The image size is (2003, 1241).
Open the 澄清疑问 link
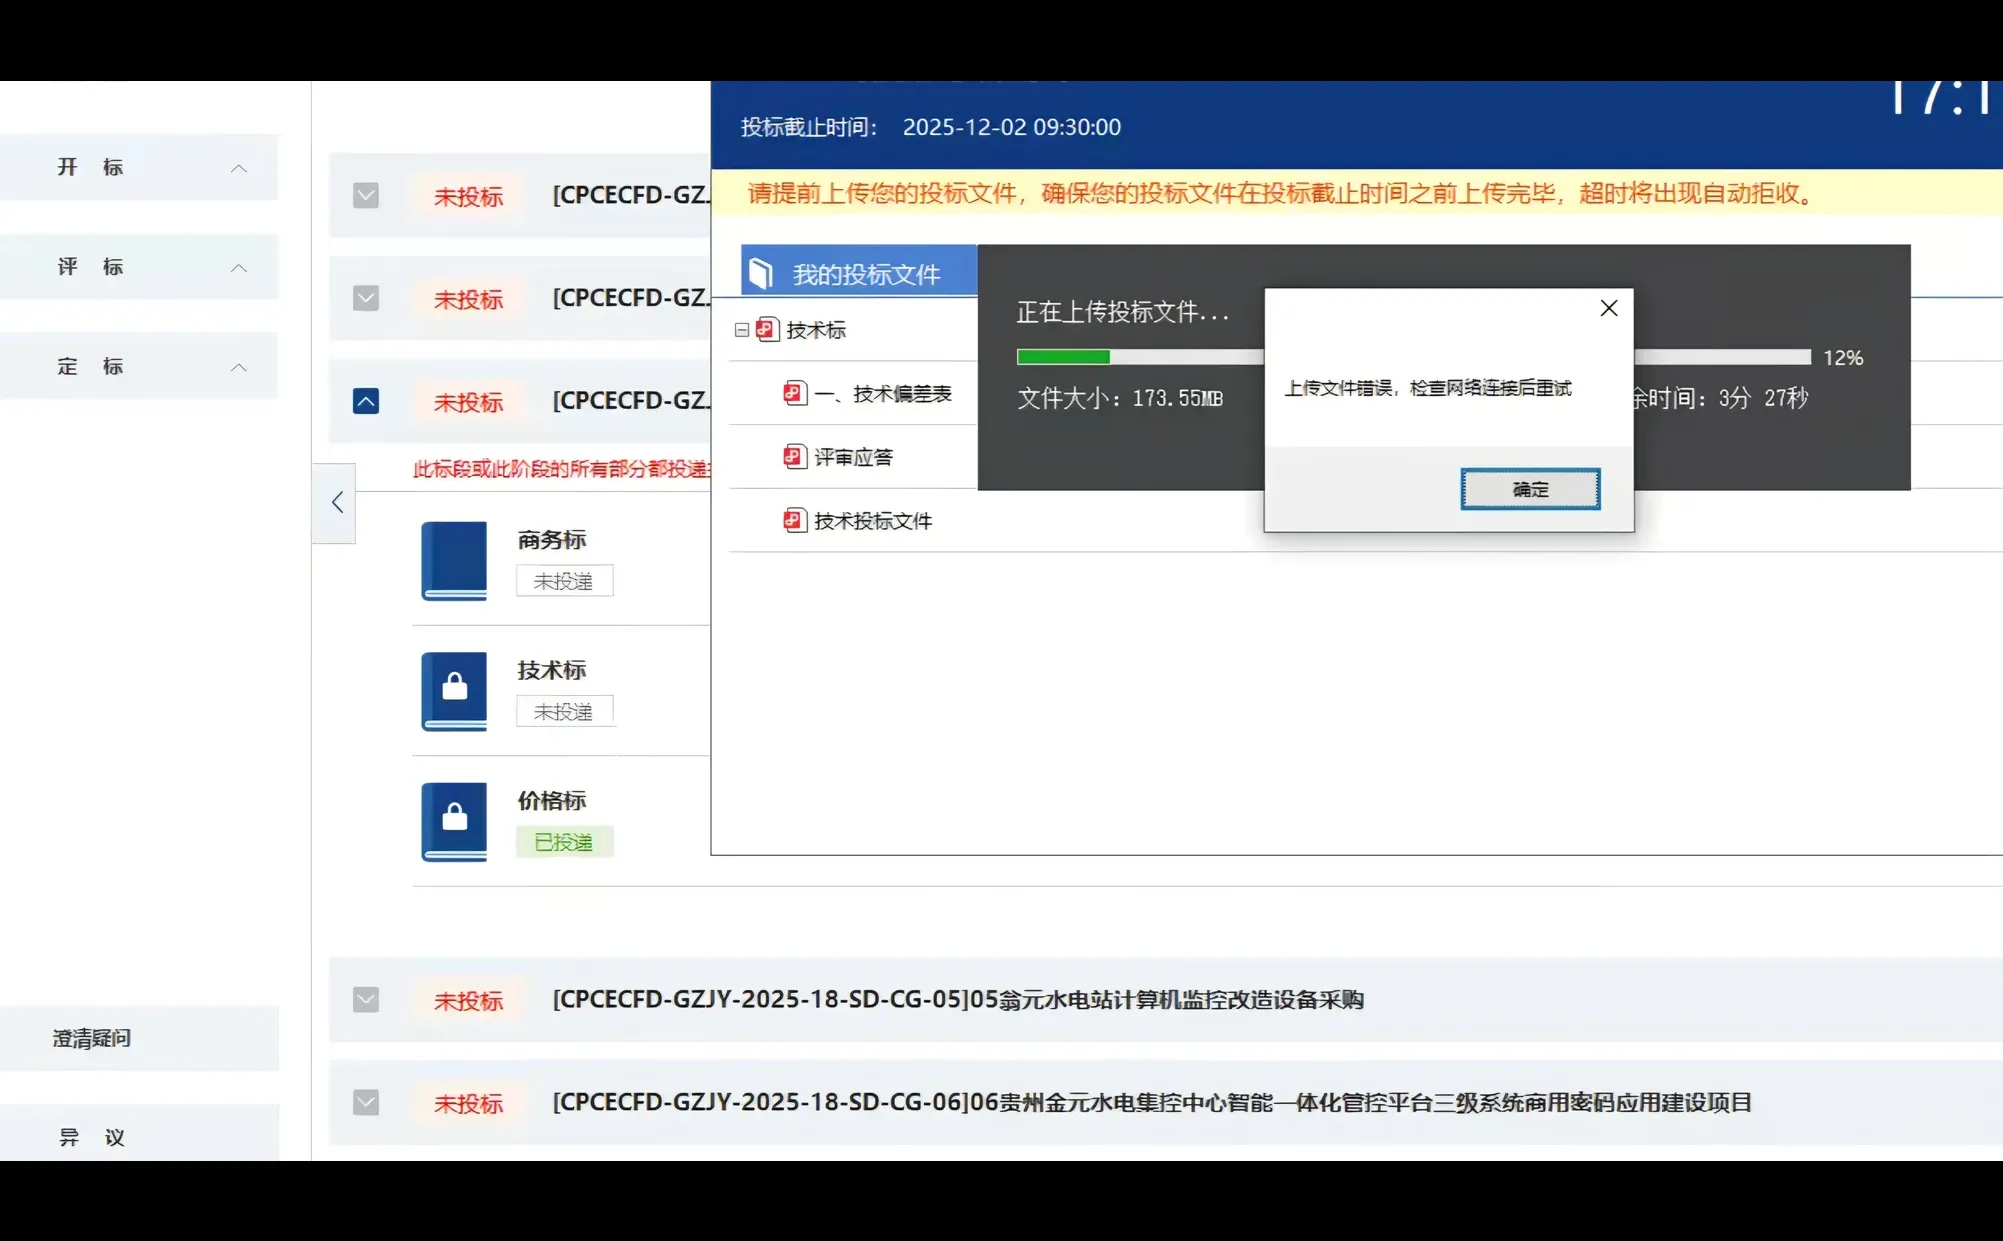click(x=90, y=1038)
